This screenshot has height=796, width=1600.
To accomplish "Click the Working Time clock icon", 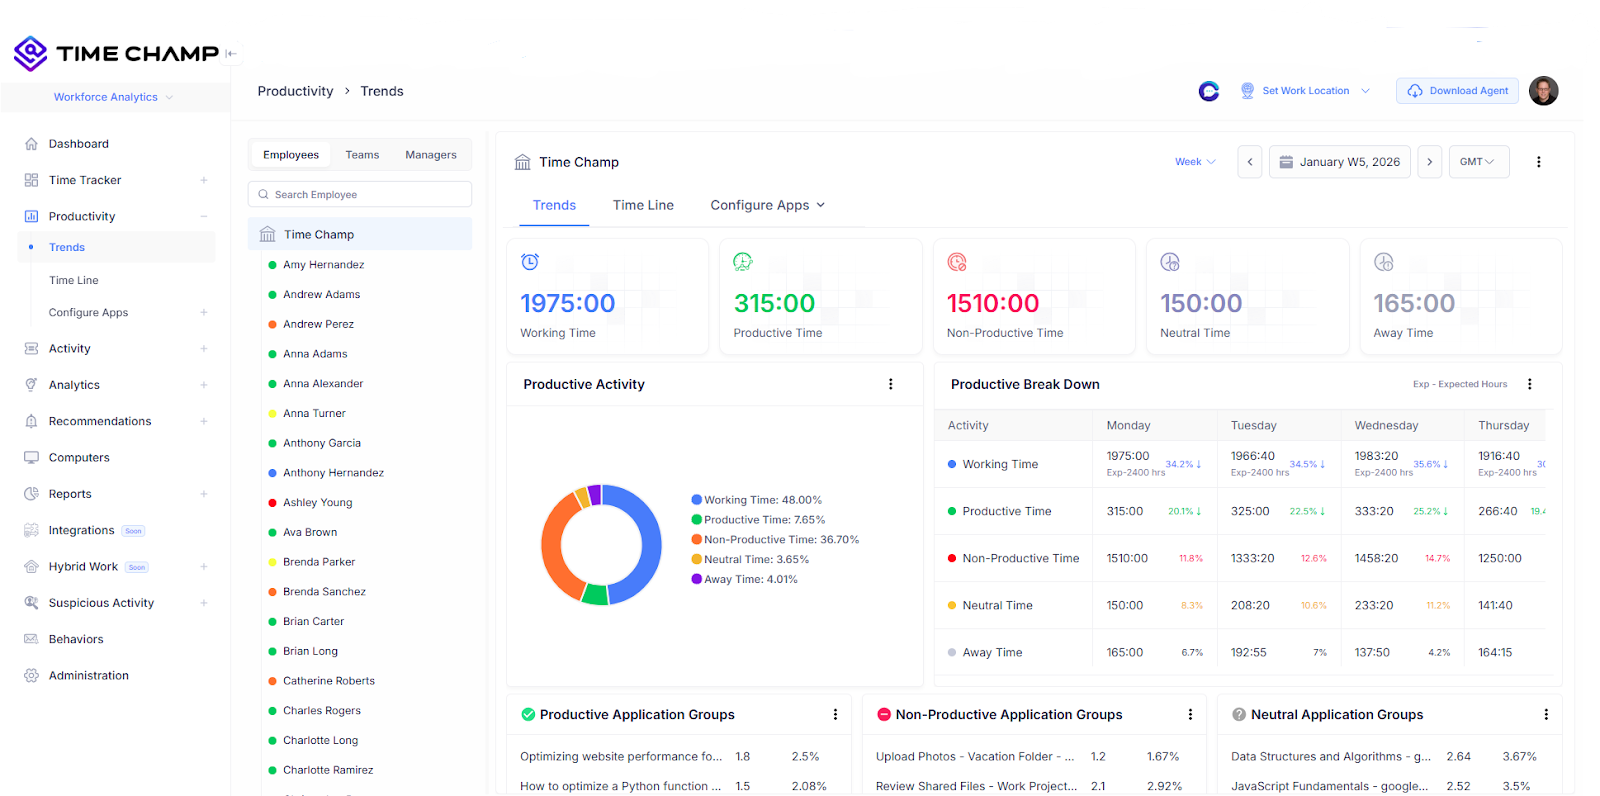I will [x=530, y=262].
